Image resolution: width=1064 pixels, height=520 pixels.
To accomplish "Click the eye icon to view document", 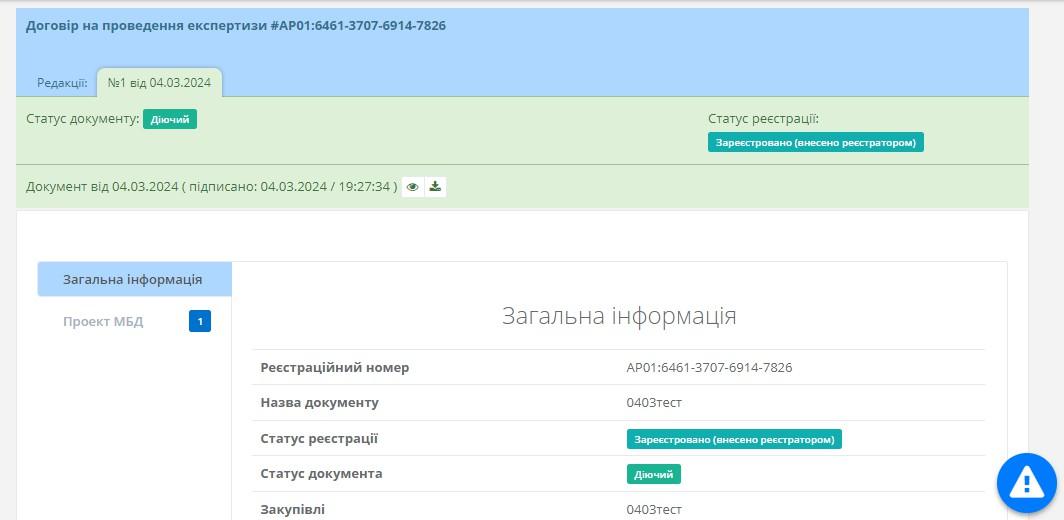I will (x=413, y=187).
